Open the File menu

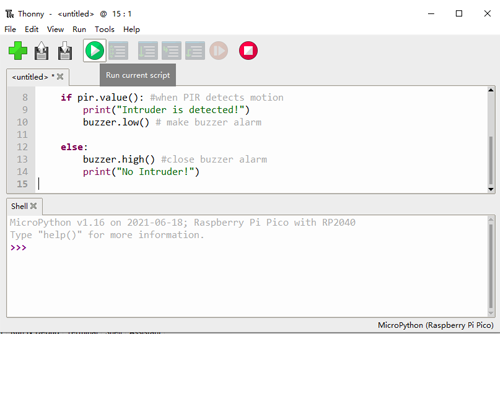(10, 29)
